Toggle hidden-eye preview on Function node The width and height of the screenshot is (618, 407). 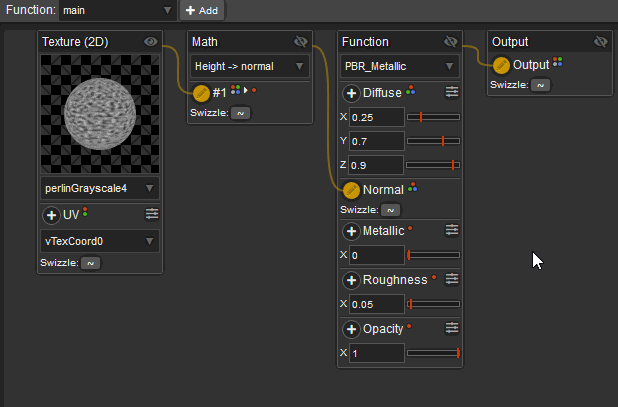450,41
